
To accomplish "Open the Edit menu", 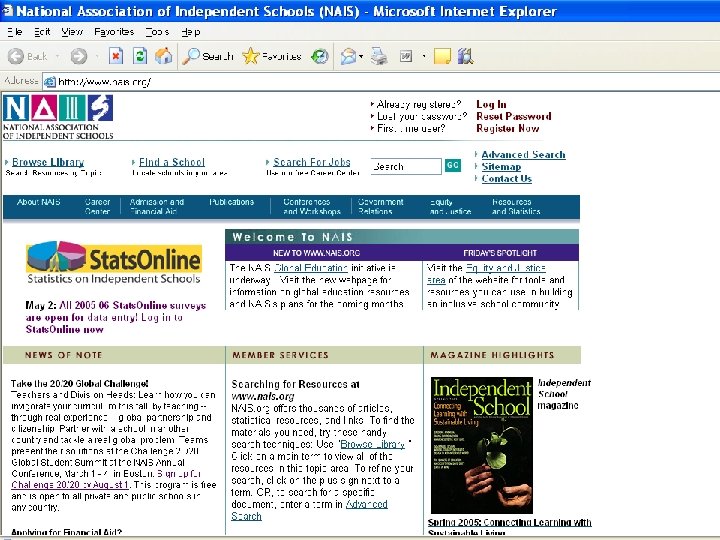I will [x=42, y=32].
